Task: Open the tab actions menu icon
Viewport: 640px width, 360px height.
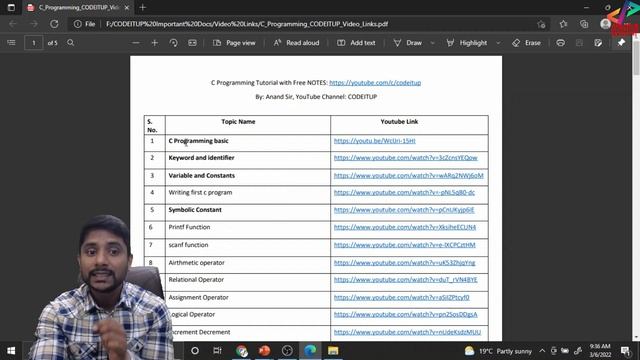Action: pos(11,7)
